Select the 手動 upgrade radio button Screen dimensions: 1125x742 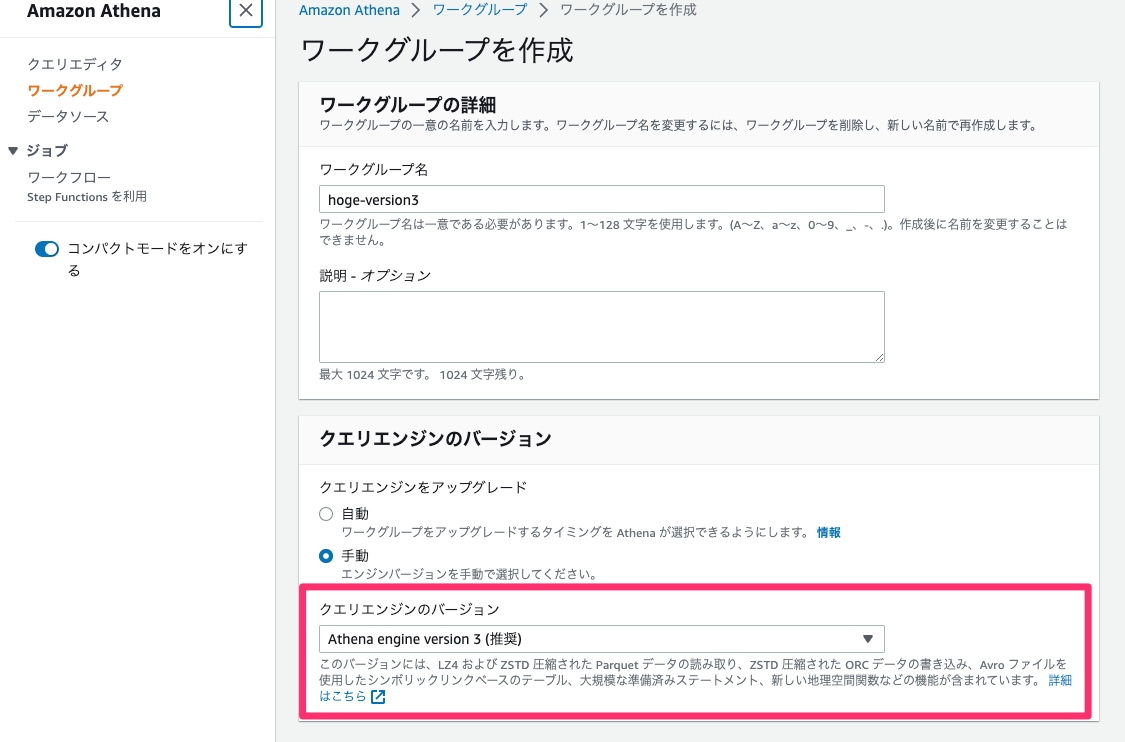coord(326,556)
